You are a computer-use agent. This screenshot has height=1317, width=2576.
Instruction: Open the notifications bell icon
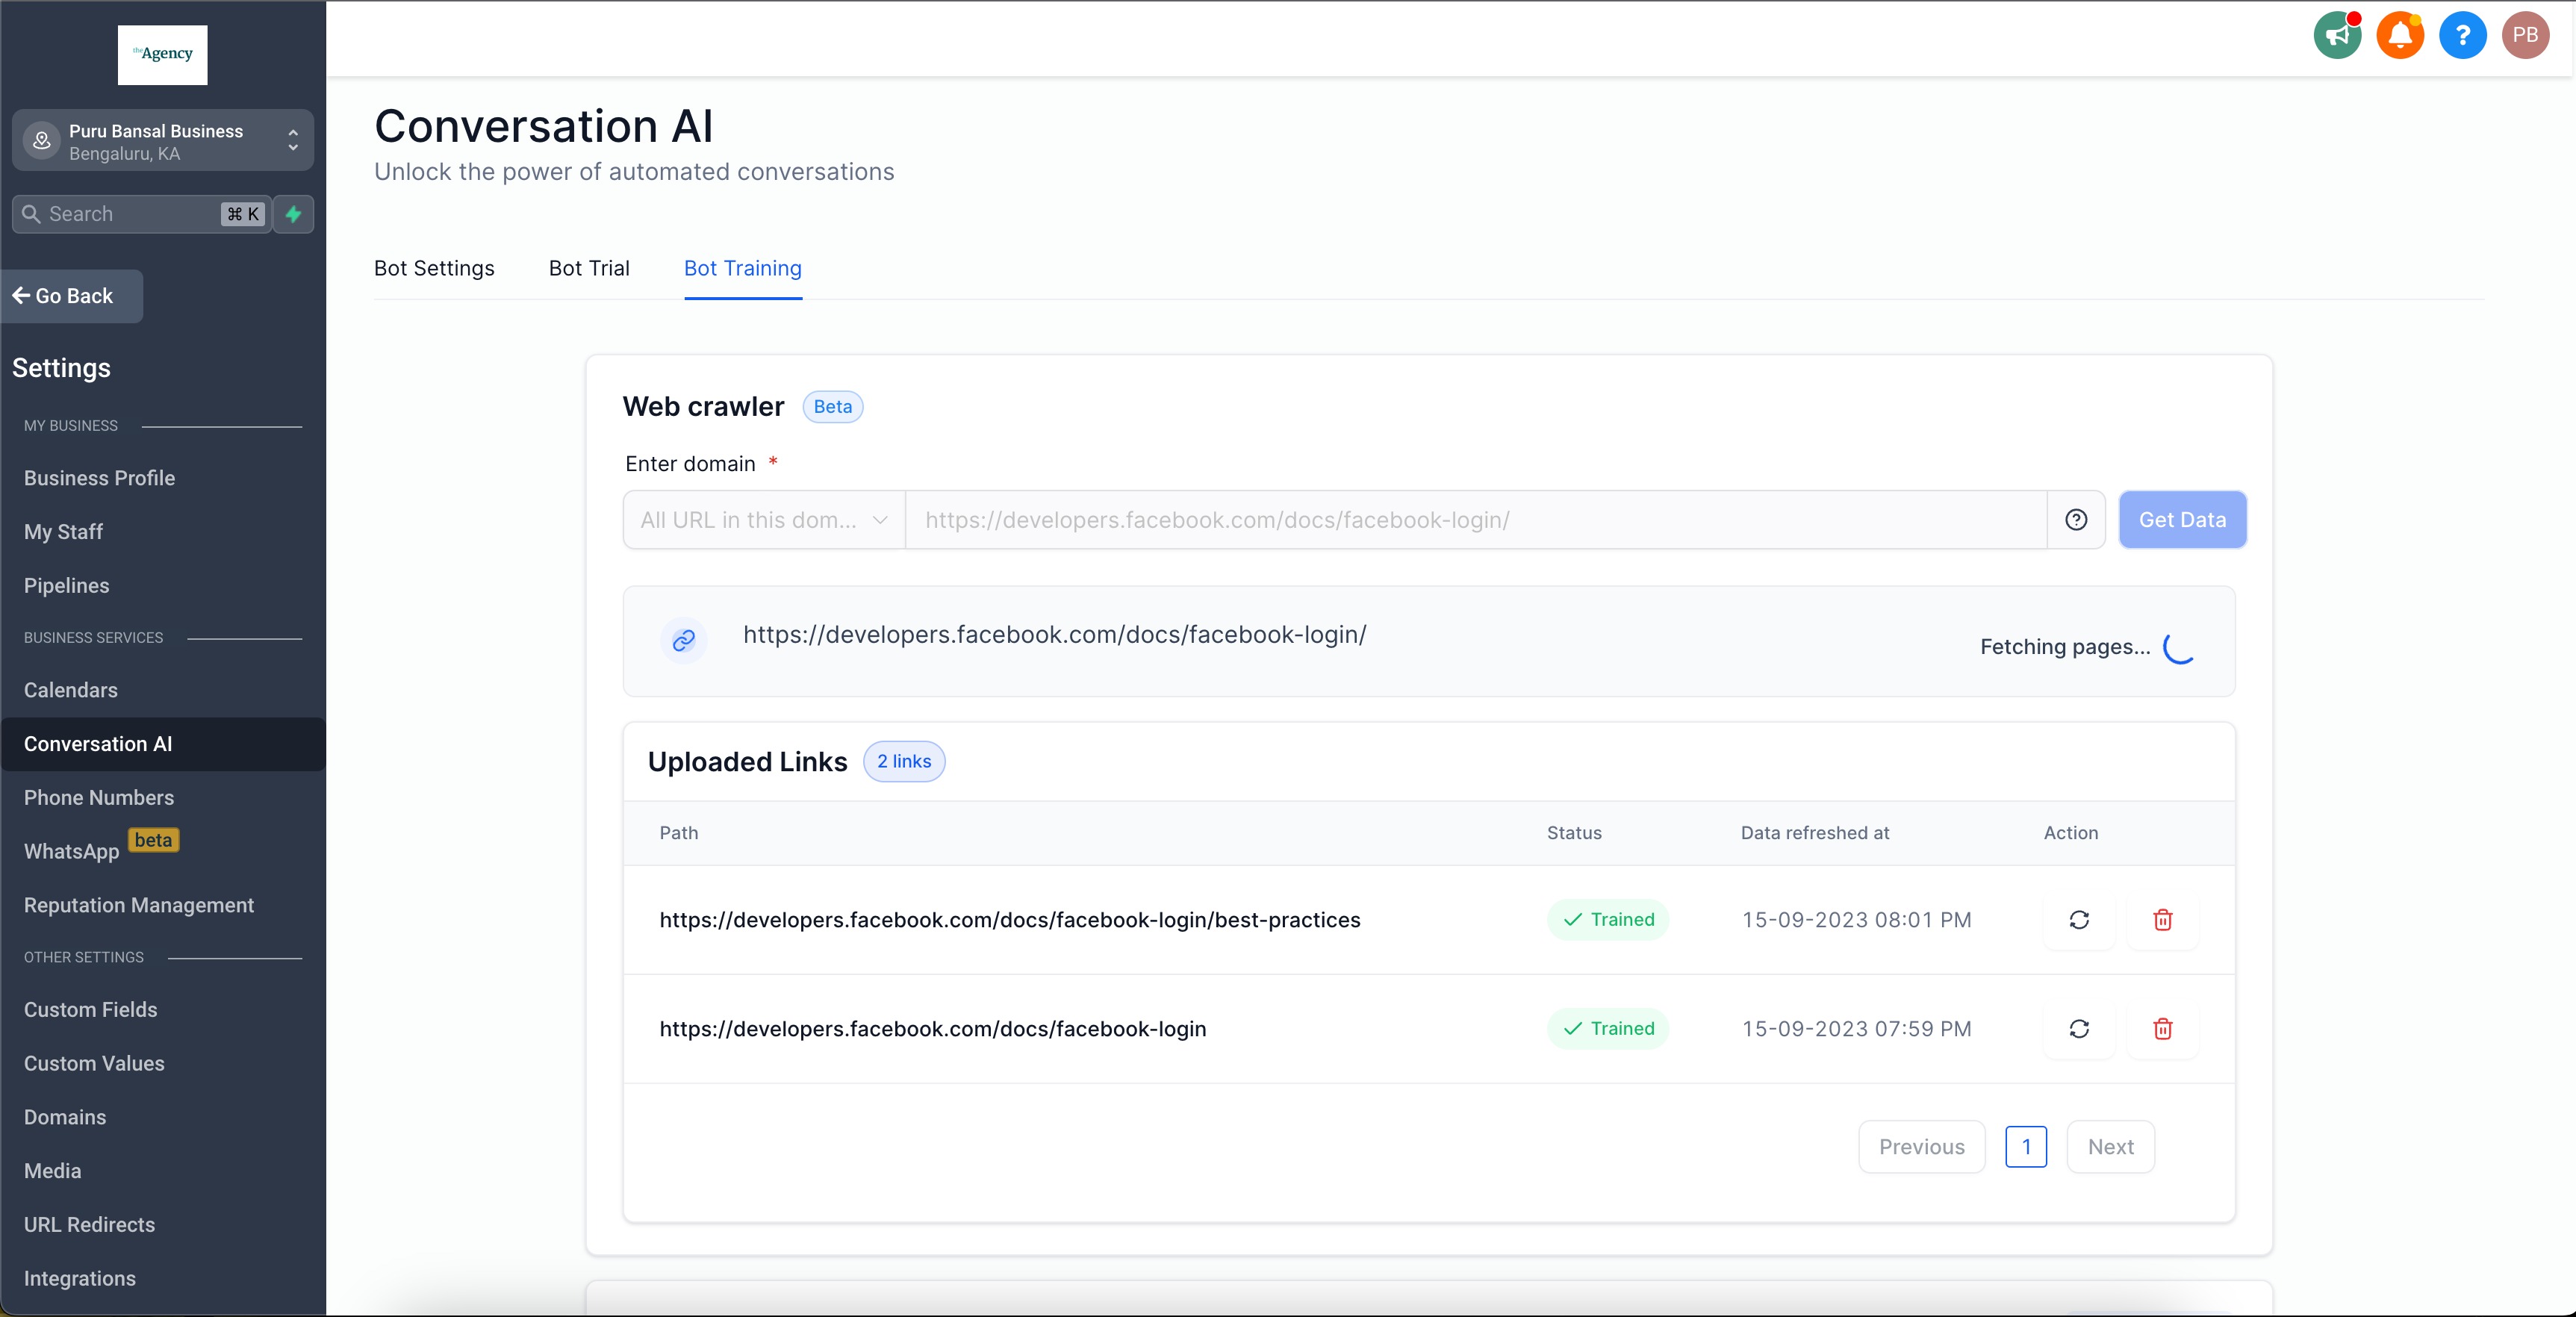click(2400, 36)
